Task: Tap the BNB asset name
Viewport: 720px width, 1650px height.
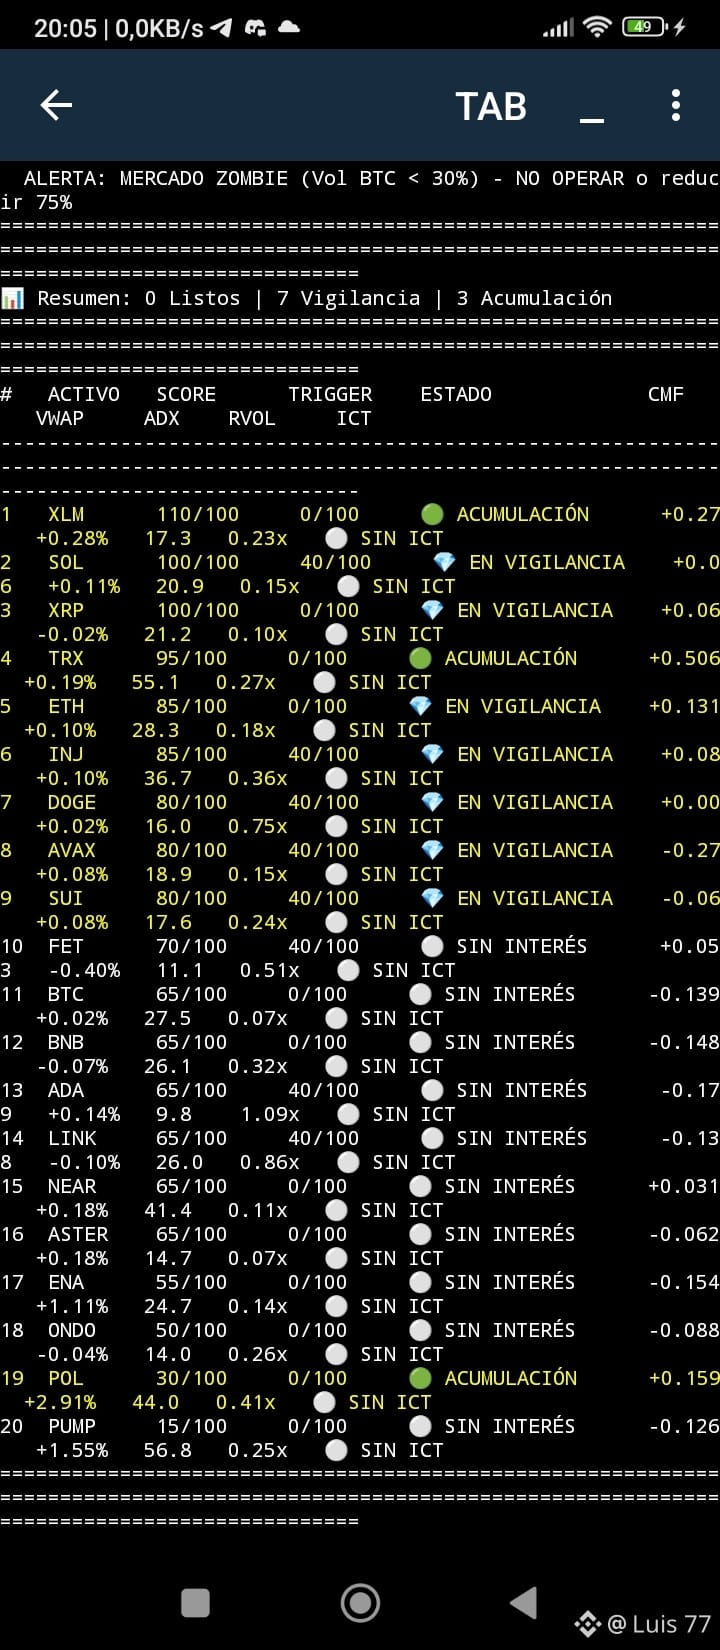Action: 66,1043
